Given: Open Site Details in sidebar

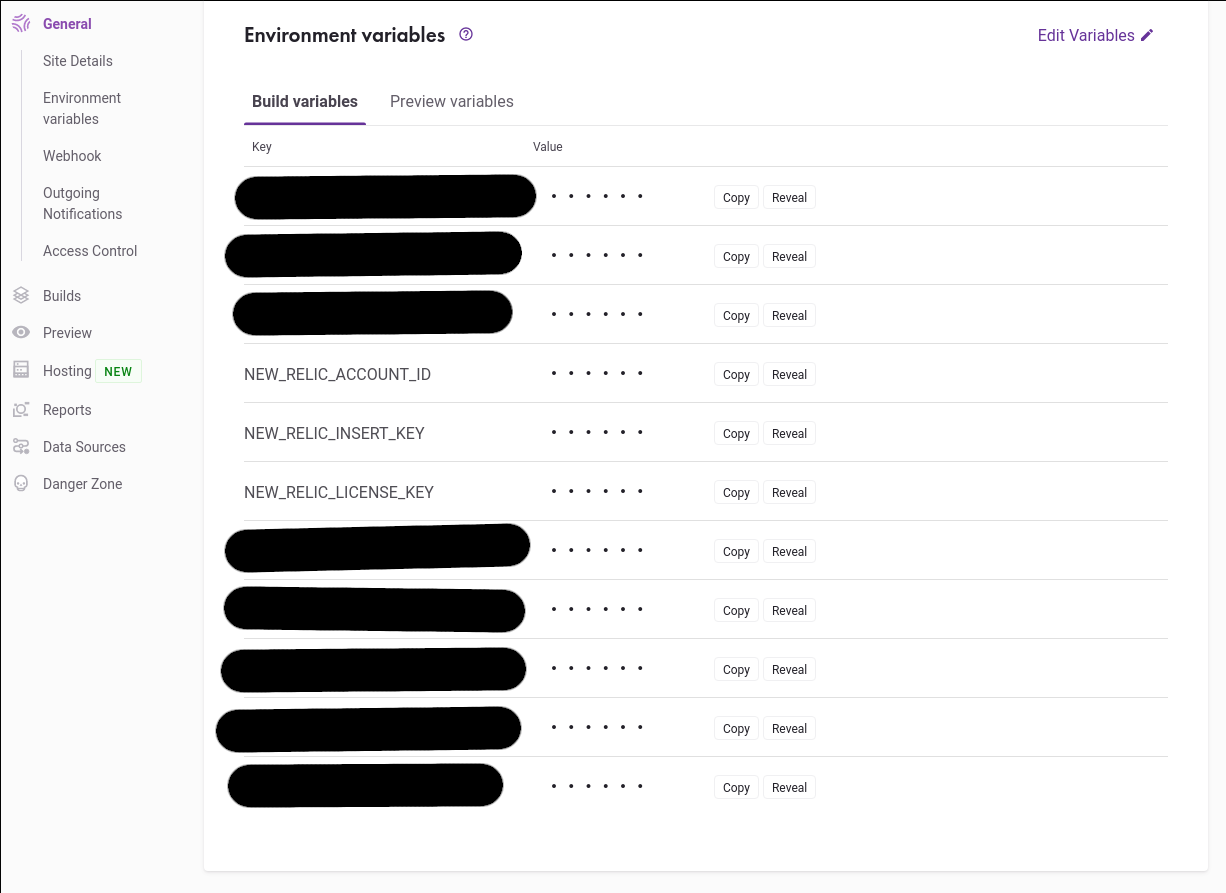Looking at the screenshot, I should point(78,61).
